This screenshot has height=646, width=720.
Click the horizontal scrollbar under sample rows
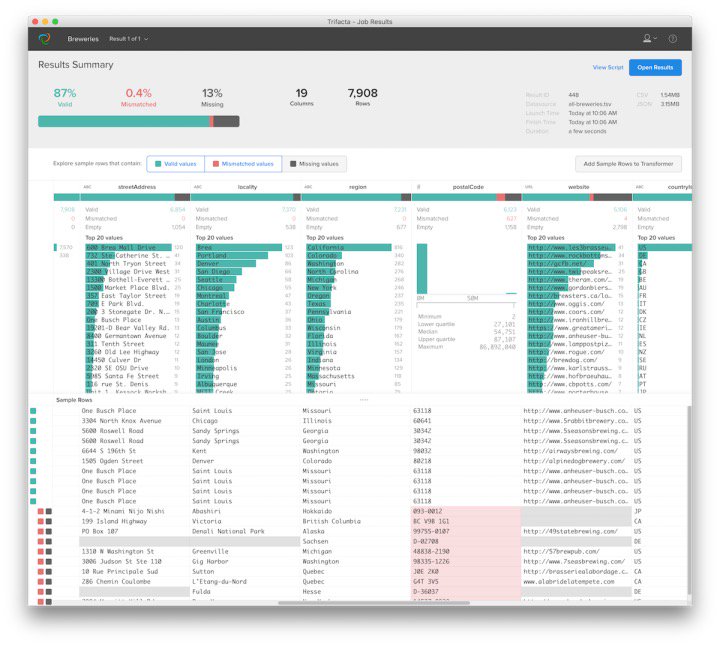point(374,603)
